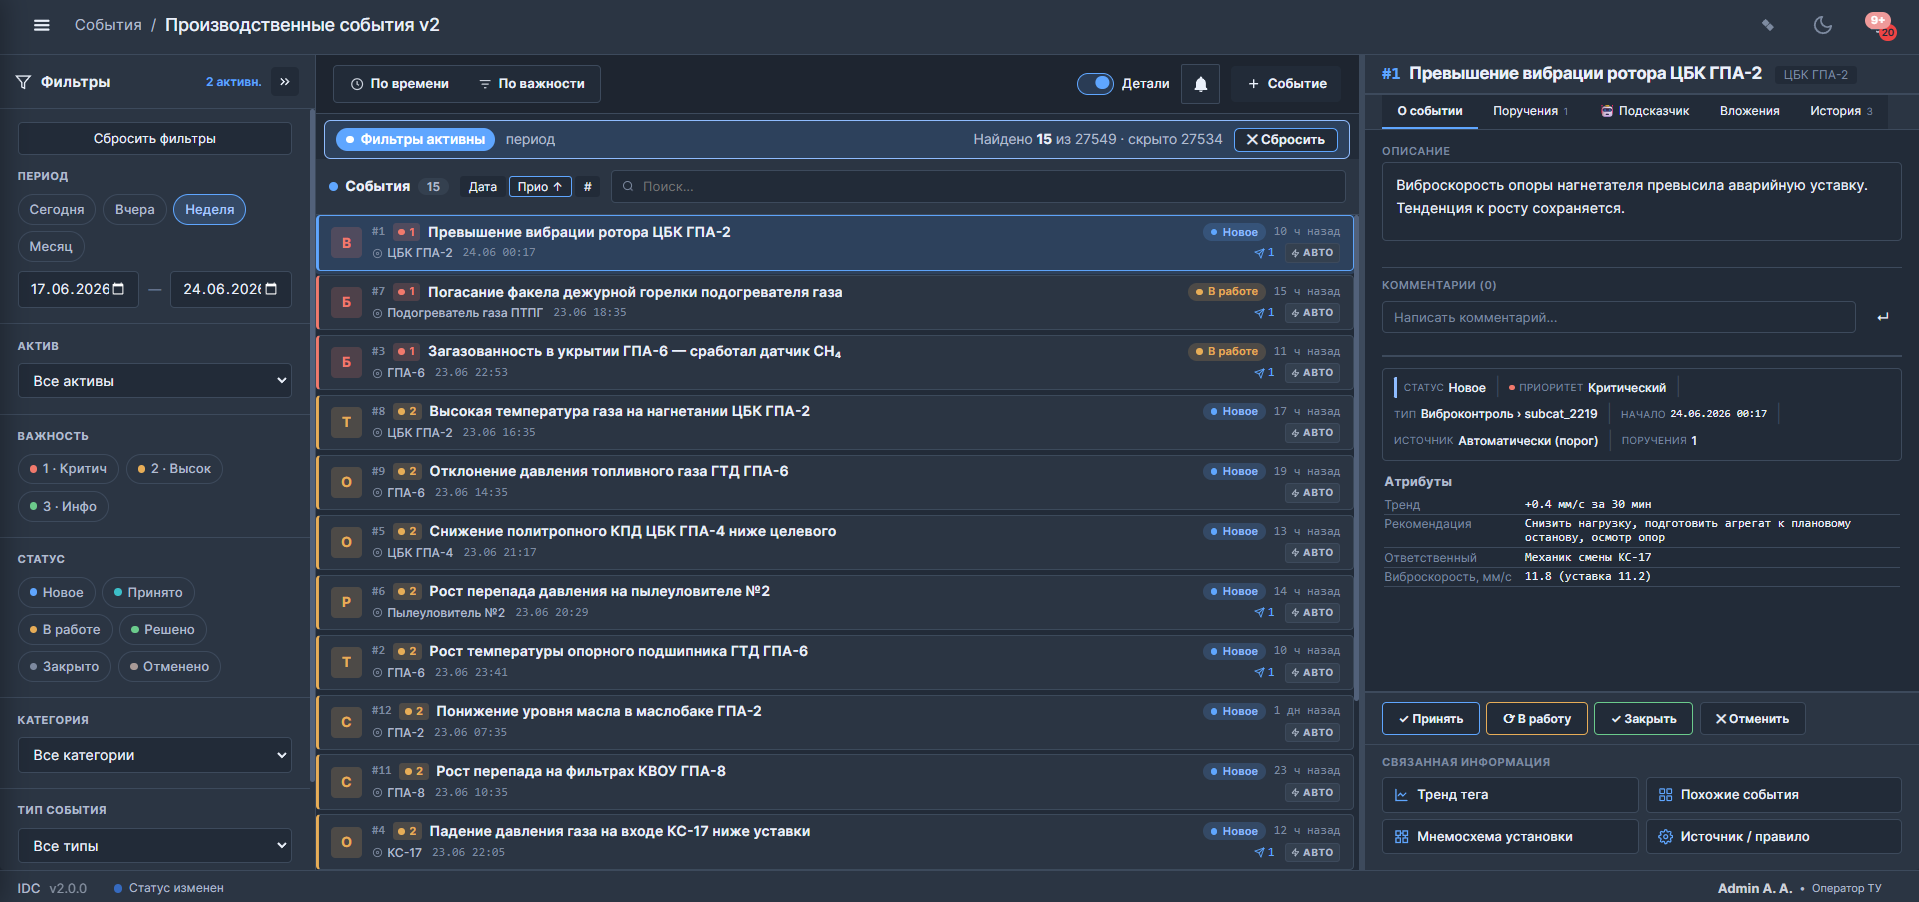
Task: Open Тренд тега related info
Action: coord(1510,795)
